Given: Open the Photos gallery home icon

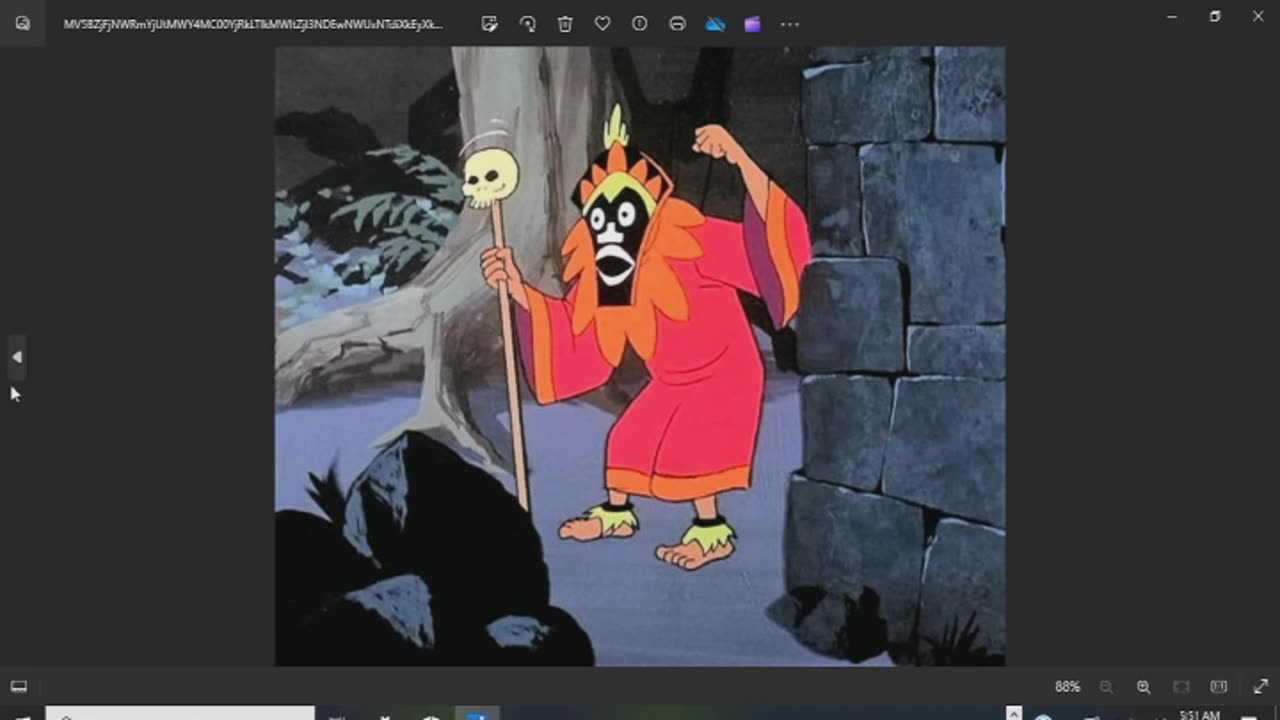Looking at the screenshot, I should 22,23.
